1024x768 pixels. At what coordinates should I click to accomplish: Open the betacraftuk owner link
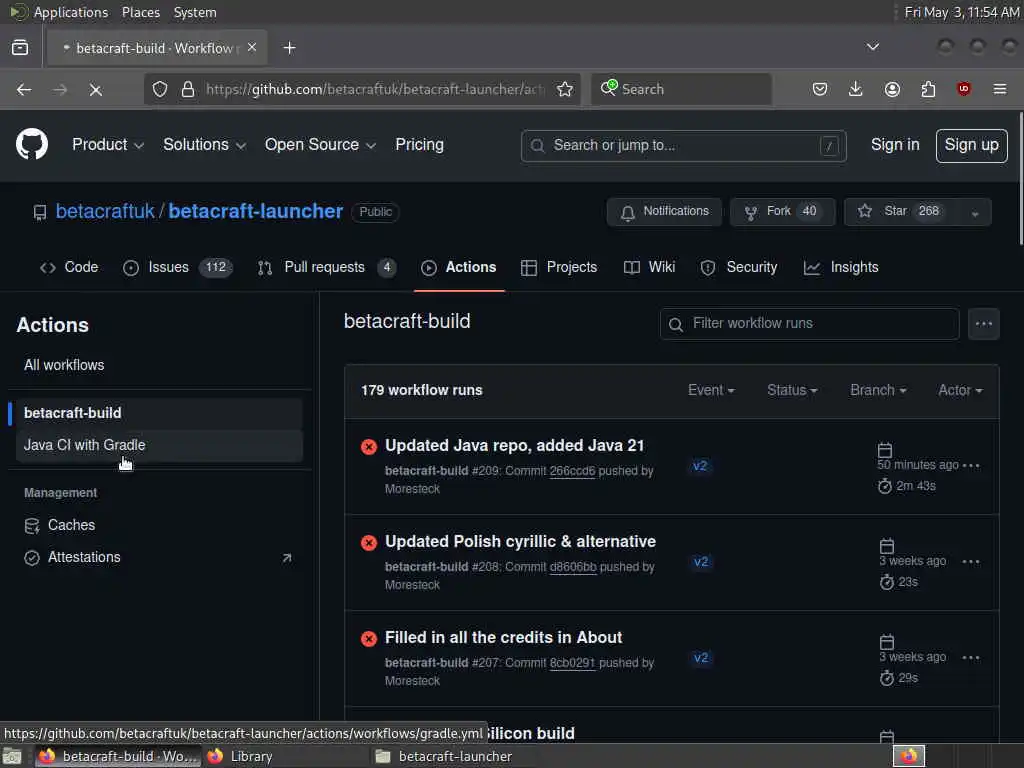click(105, 212)
